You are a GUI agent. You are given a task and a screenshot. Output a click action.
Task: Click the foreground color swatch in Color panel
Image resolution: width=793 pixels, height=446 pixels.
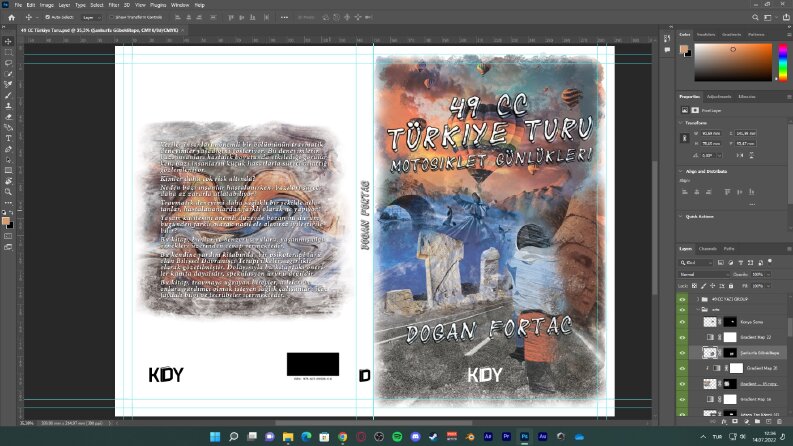[684, 49]
